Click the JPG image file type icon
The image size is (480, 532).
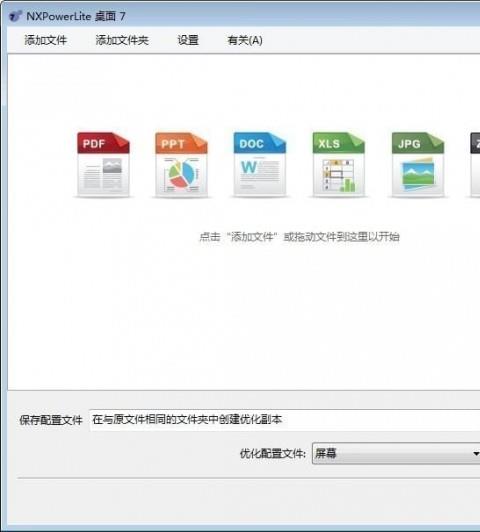tap(418, 164)
